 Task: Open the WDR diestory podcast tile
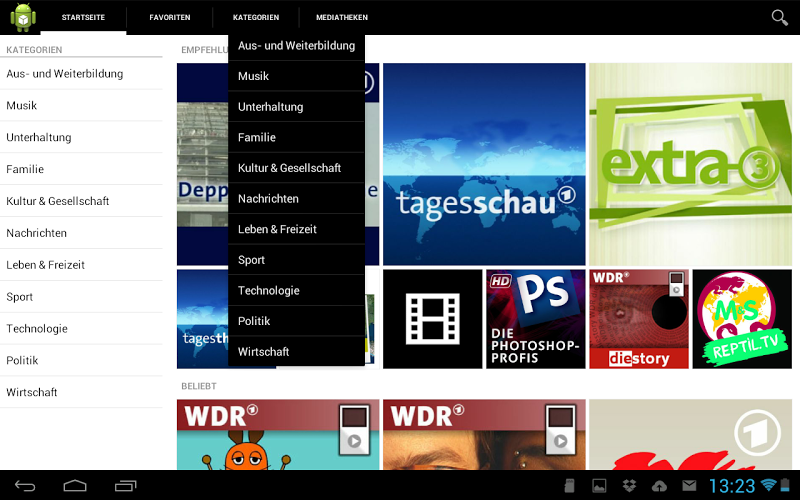tap(639, 319)
